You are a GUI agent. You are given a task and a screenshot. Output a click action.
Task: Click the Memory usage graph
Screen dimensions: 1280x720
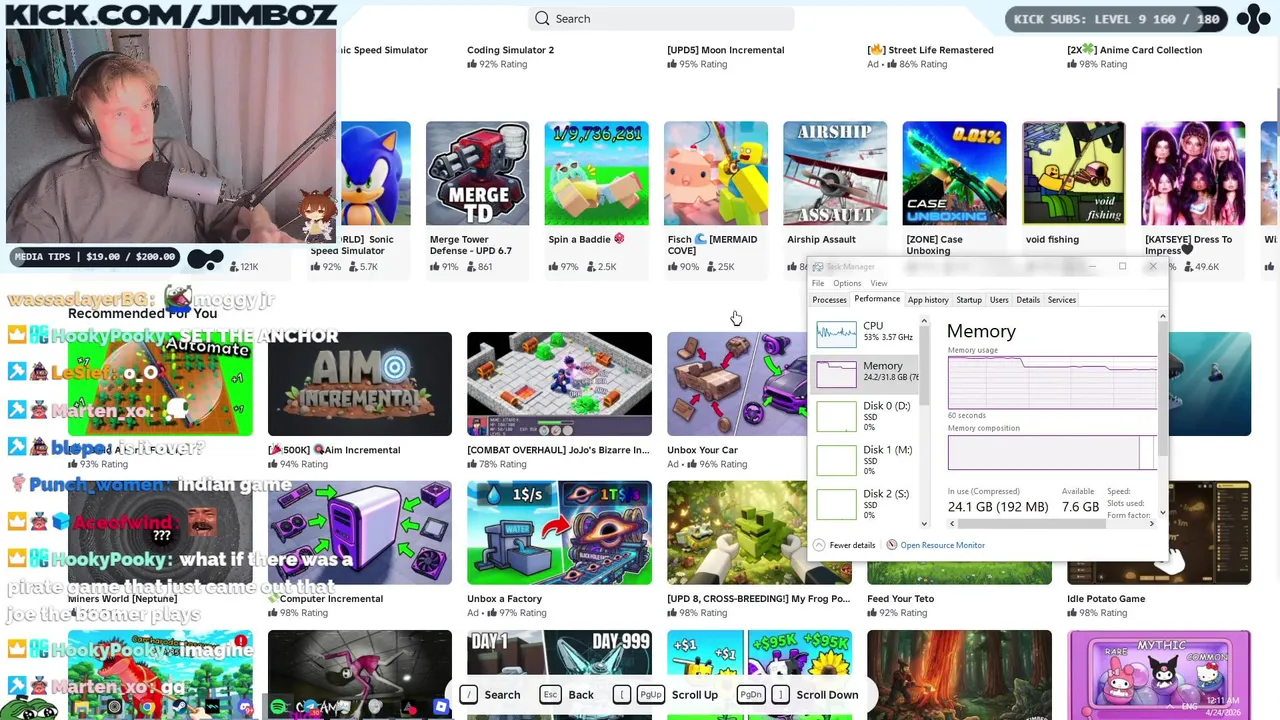tap(1052, 382)
